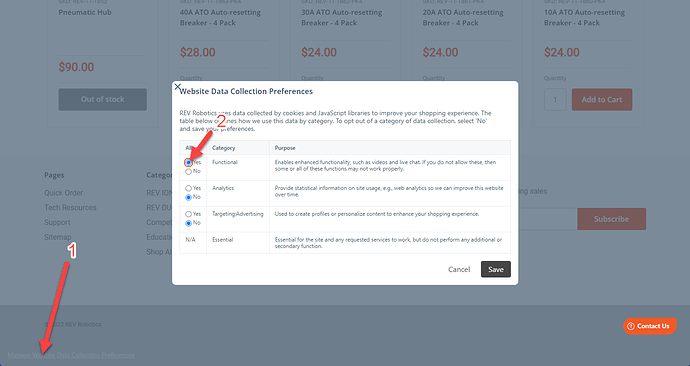Screen dimensions: 690x366
Task: Select No for Targeting/Advertising cookies
Action: point(188,223)
